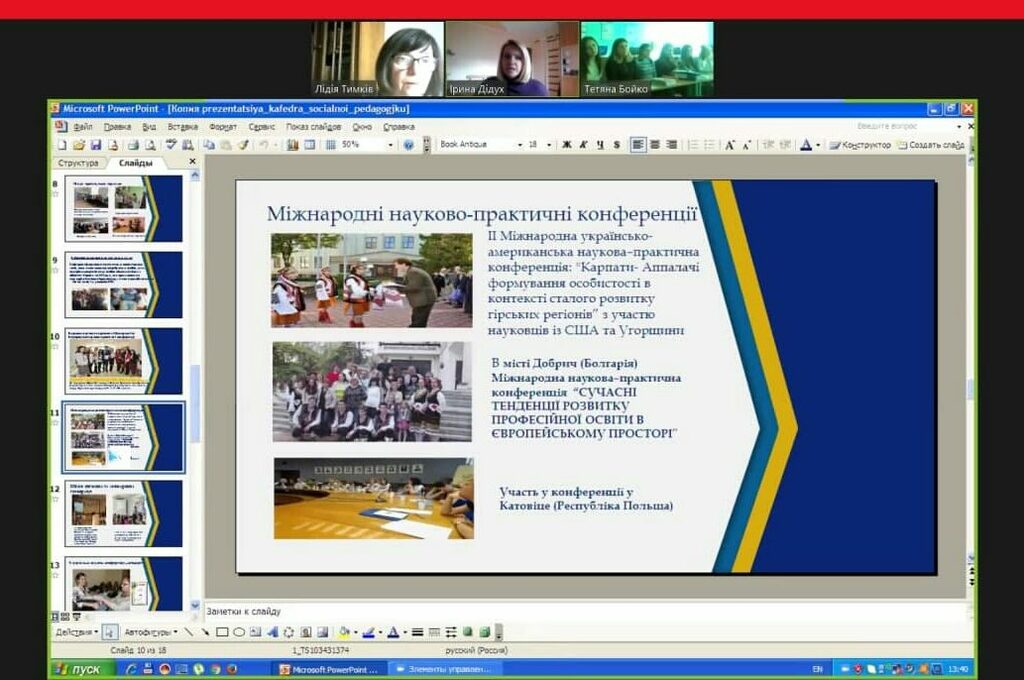Click the align left icon
This screenshot has width=1024, height=680.
tap(638, 145)
